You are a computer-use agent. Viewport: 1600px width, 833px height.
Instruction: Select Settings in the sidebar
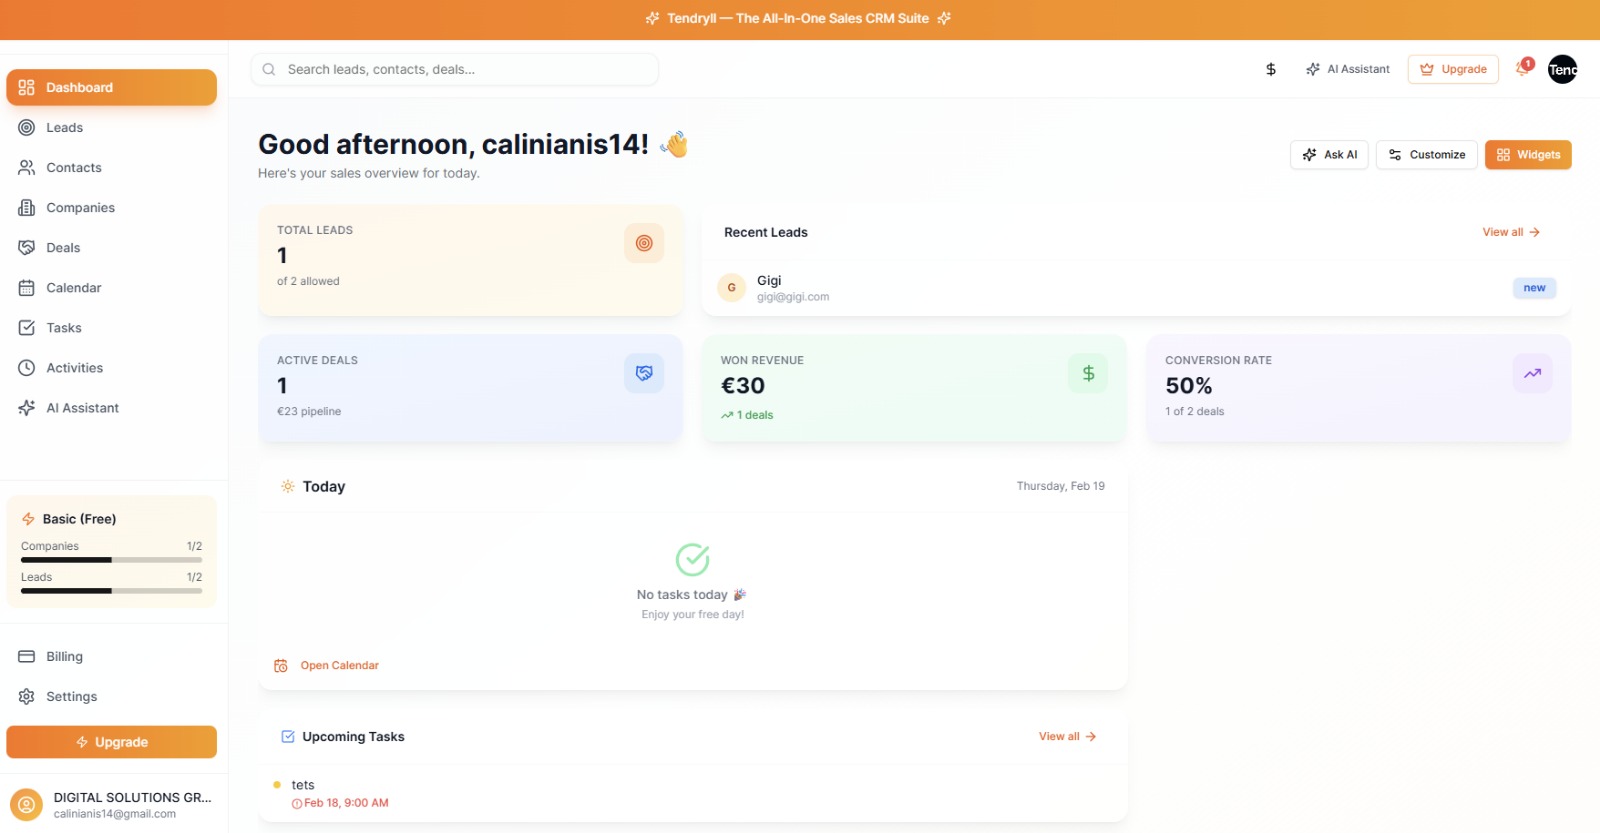[x=71, y=697]
